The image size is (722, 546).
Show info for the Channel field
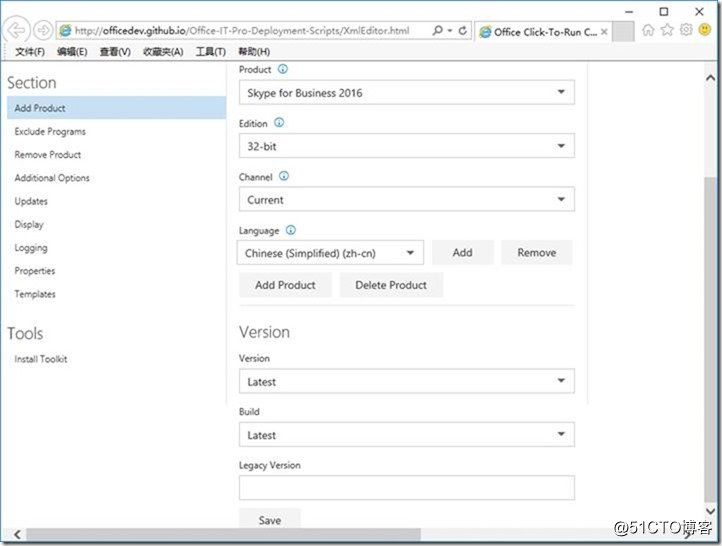coord(284,176)
